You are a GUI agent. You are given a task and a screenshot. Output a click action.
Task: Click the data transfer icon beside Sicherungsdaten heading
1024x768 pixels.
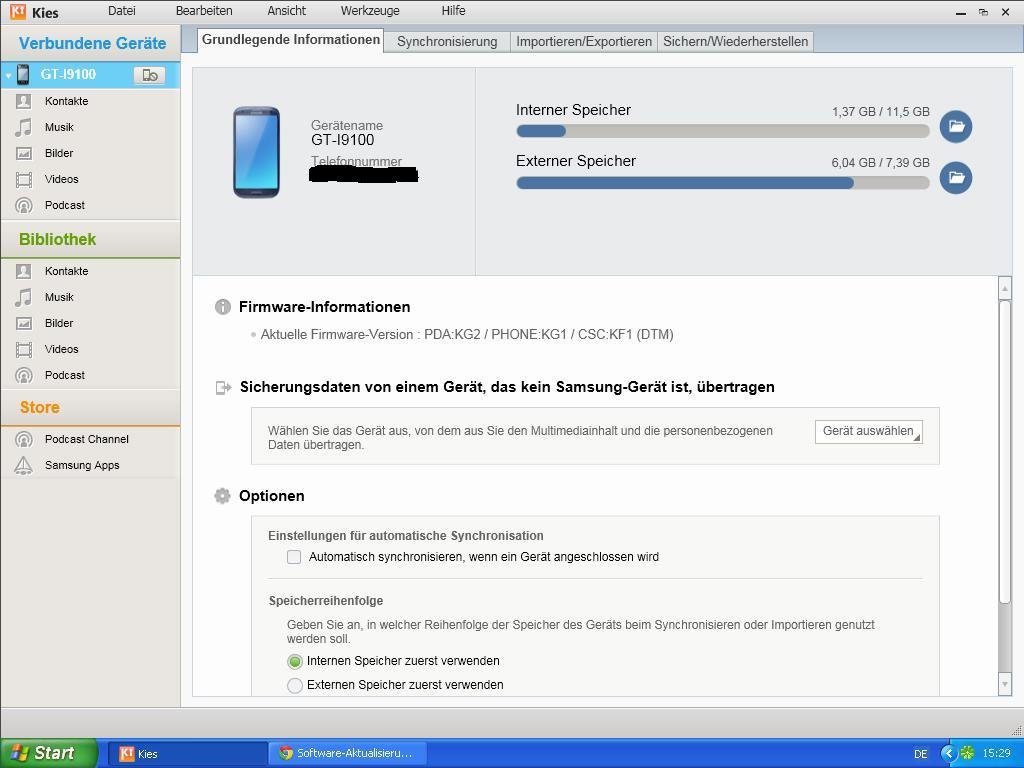point(223,388)
